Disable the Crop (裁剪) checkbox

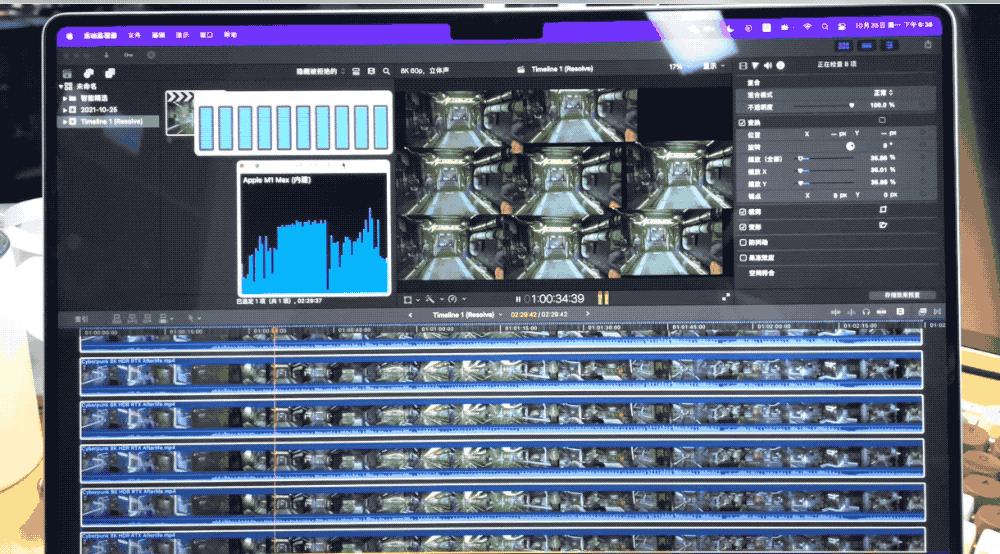coord(742,212)
